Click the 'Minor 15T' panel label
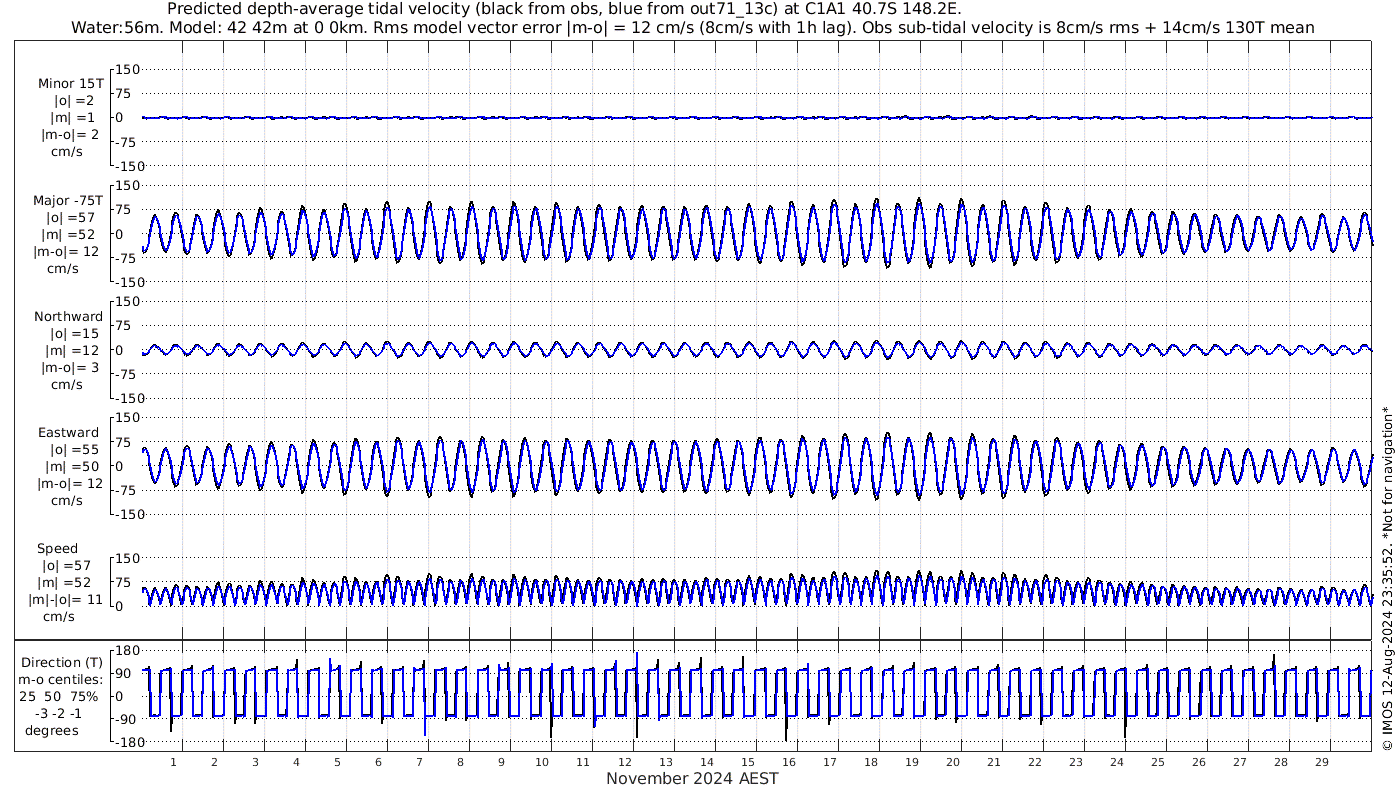This screenshot has height=800, width=1400. 70,84
